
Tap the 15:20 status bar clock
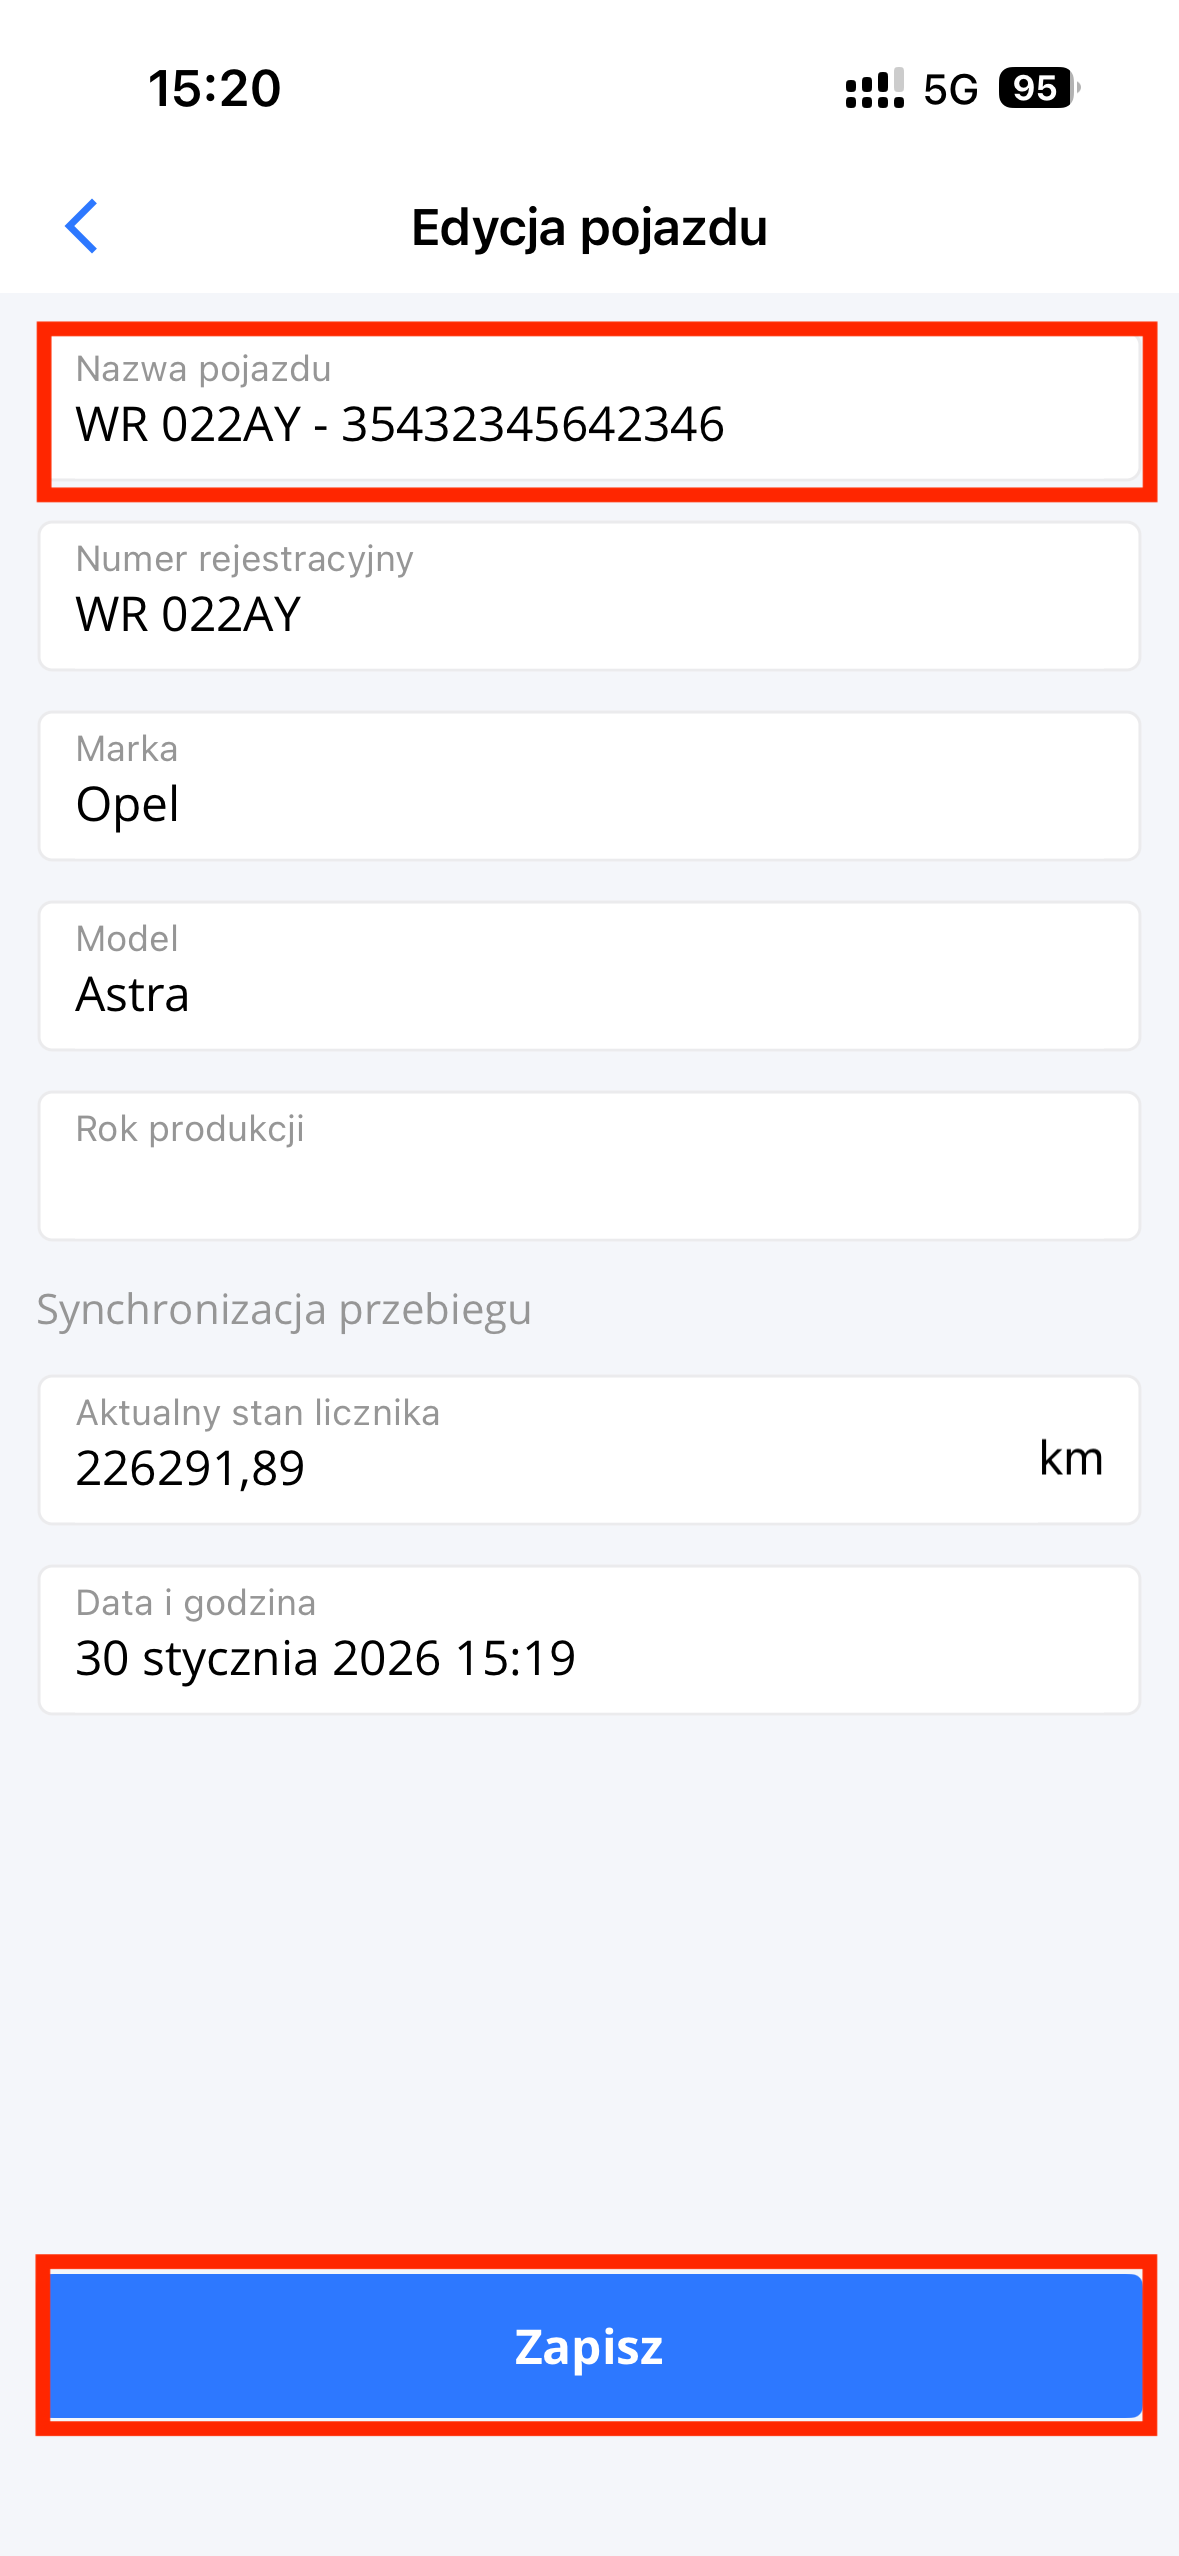[214, 88]
